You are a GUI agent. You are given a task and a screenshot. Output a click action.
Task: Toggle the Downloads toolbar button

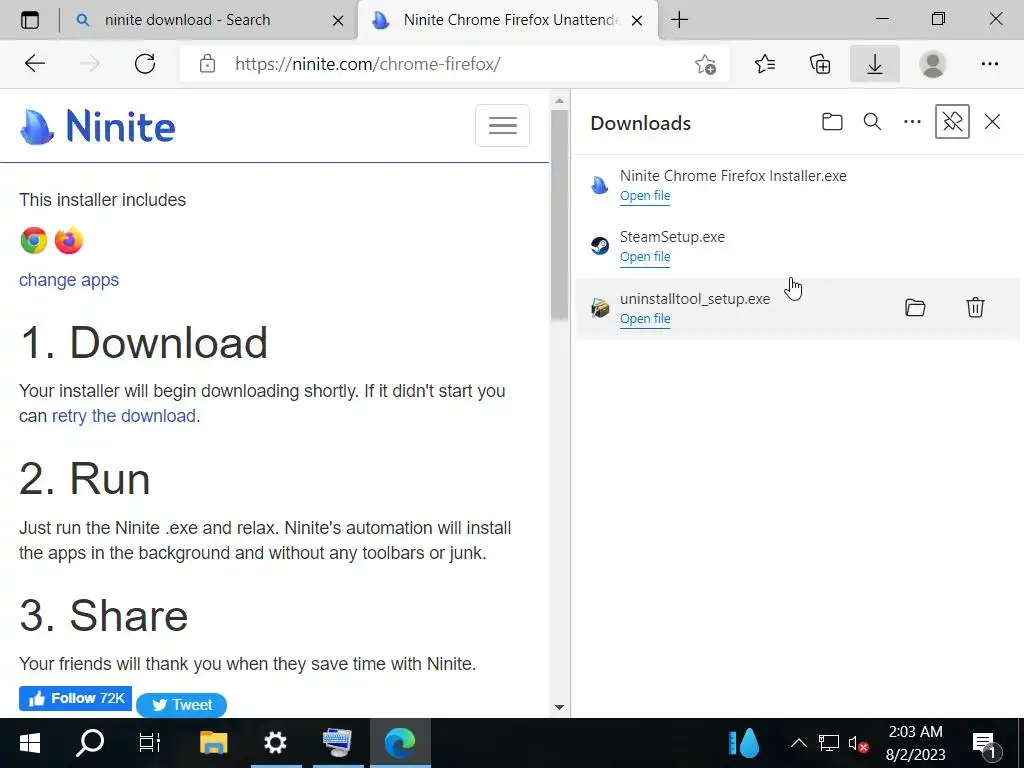point(874,63)
